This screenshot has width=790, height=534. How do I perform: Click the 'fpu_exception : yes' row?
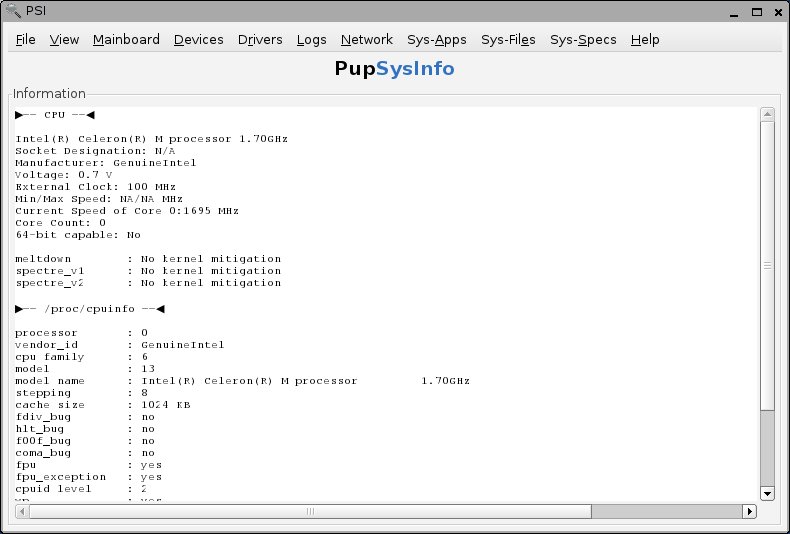click(x=89, y=478)
